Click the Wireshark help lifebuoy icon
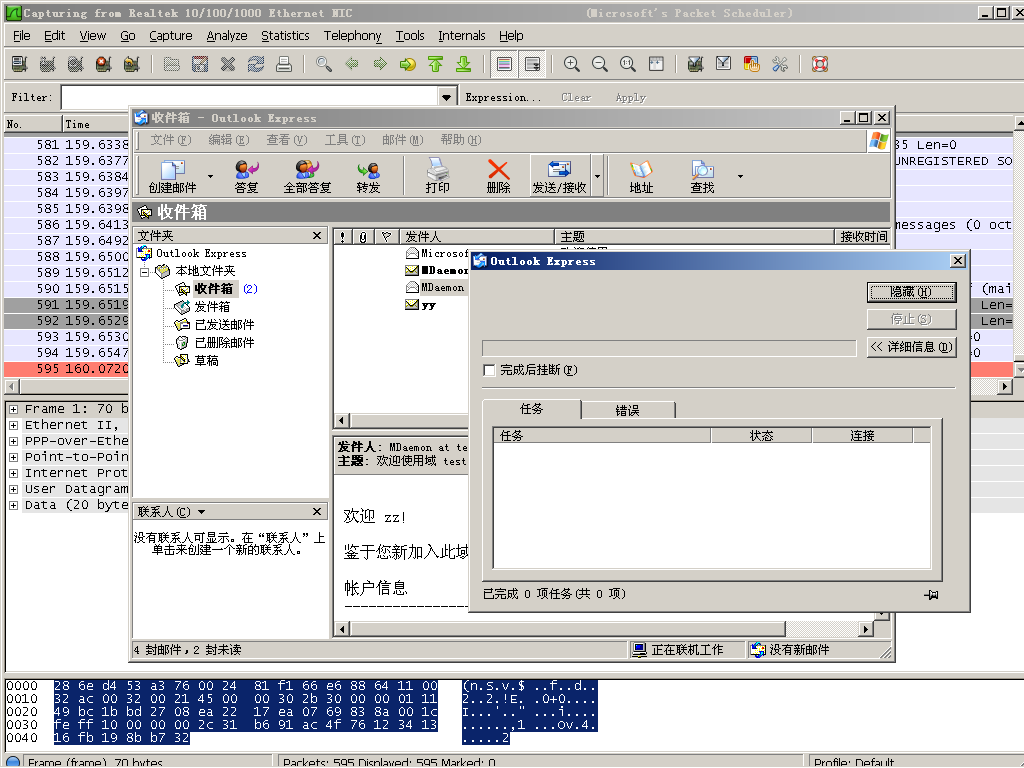 (x=820, y=64)
